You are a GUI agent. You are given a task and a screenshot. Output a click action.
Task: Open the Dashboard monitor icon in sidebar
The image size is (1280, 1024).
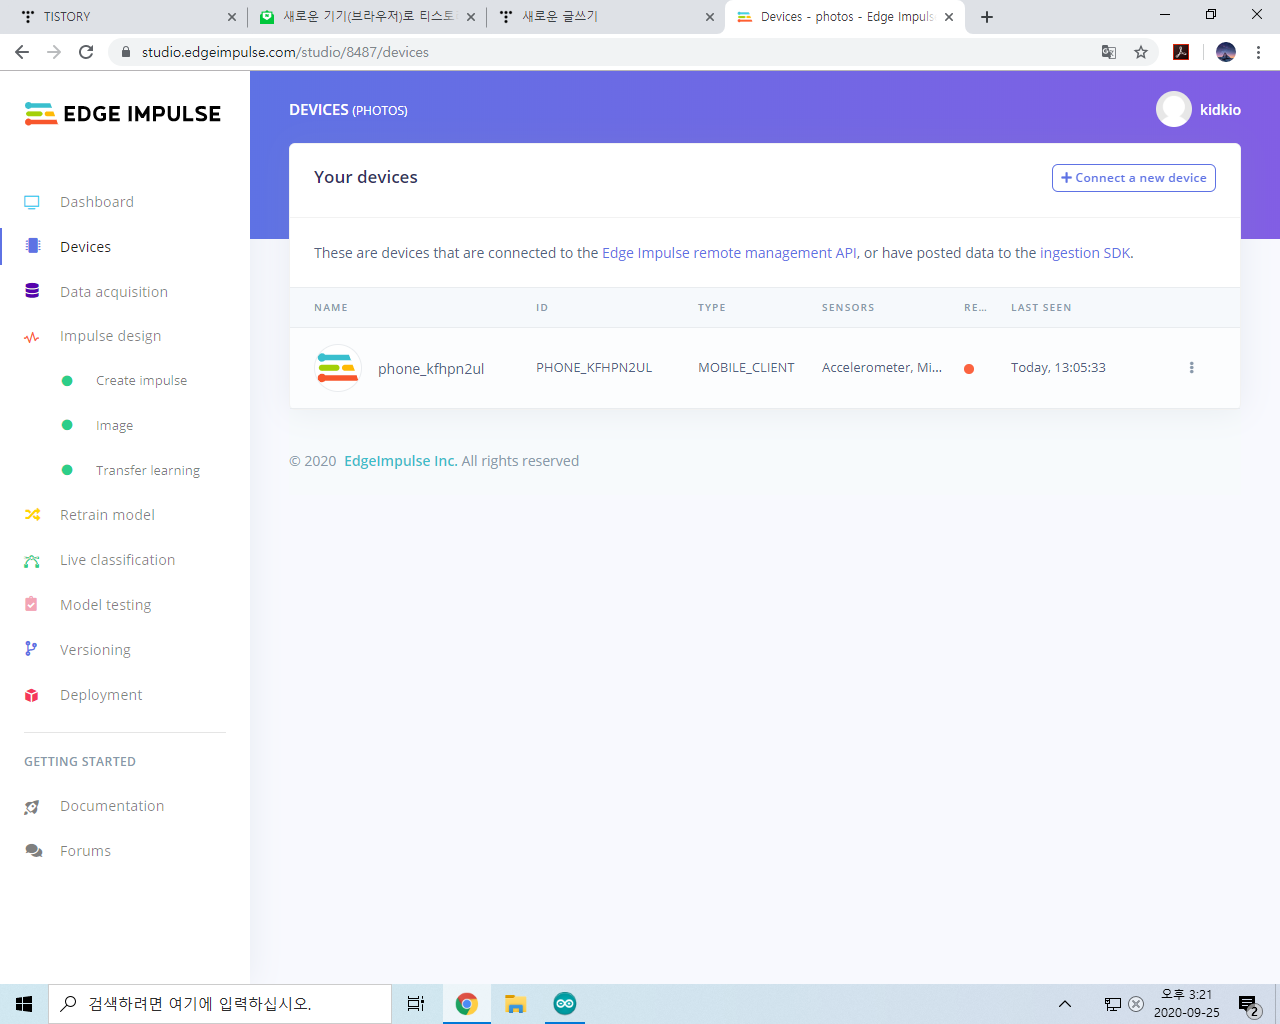pos(32,202)
